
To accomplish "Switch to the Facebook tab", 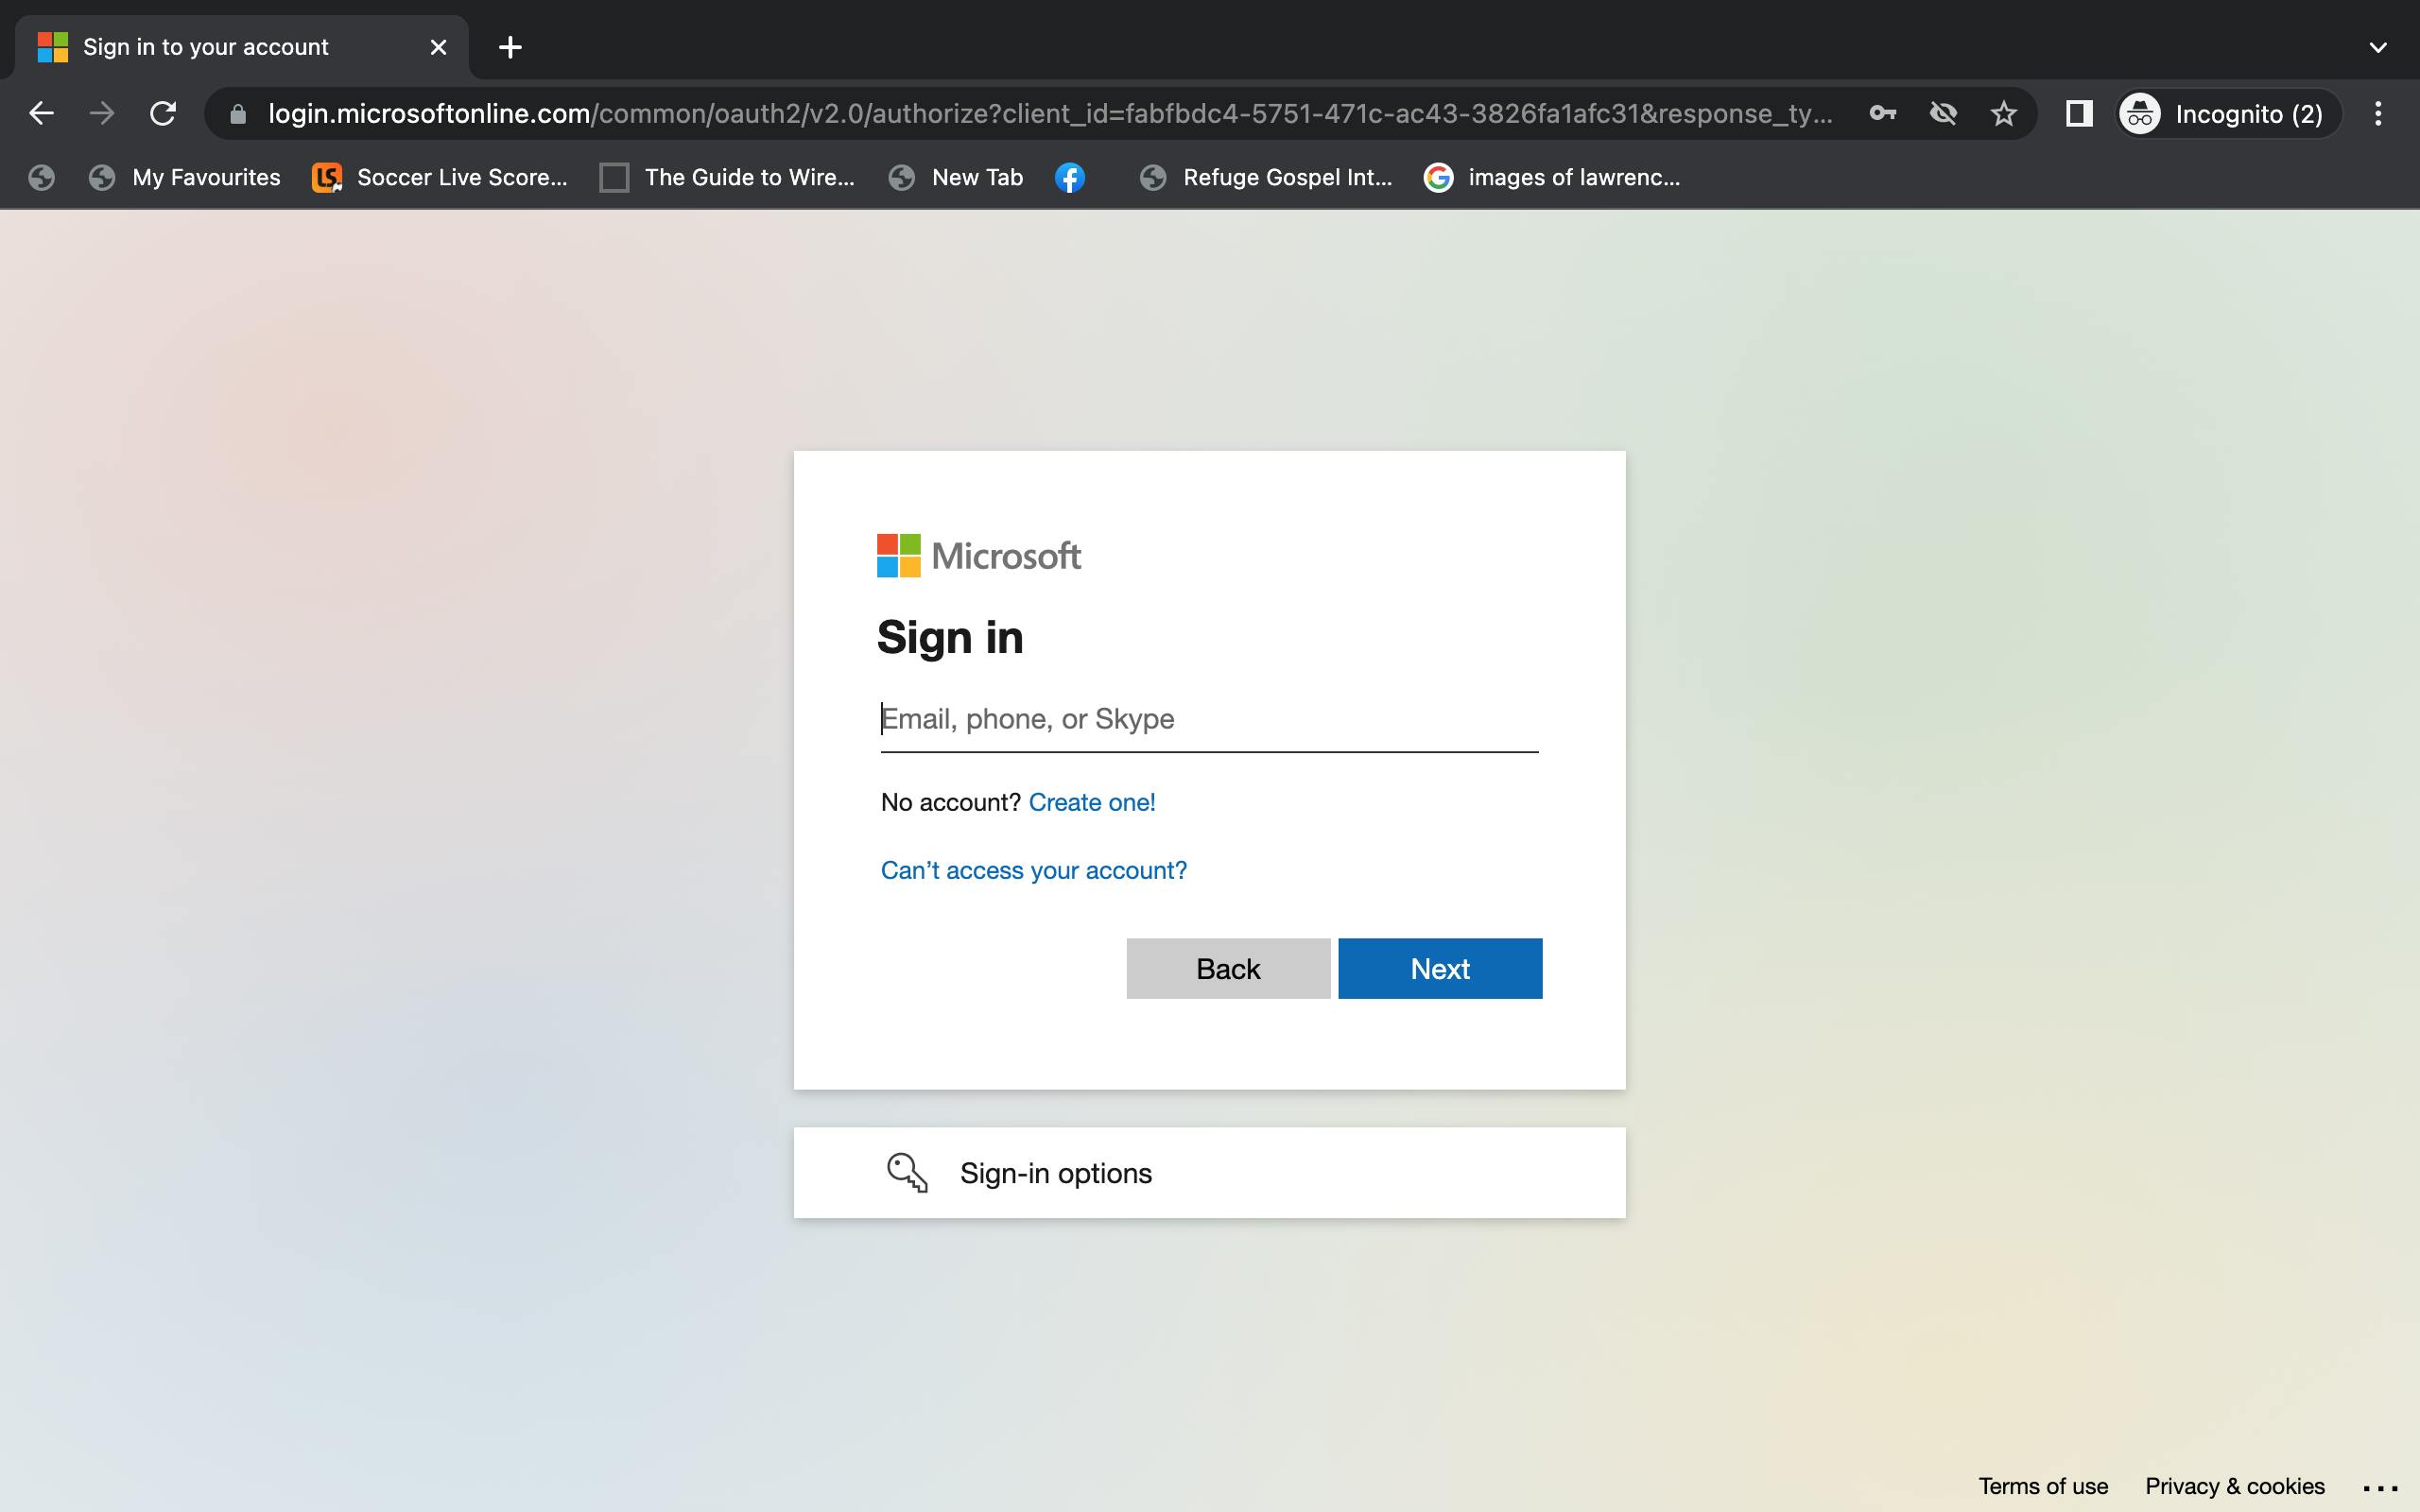I will (x=1070, y=176).
